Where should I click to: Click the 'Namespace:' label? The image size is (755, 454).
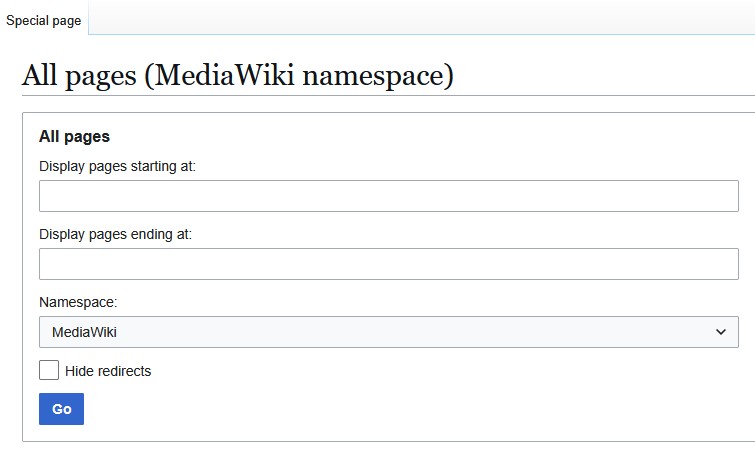(x=78, y=302)
